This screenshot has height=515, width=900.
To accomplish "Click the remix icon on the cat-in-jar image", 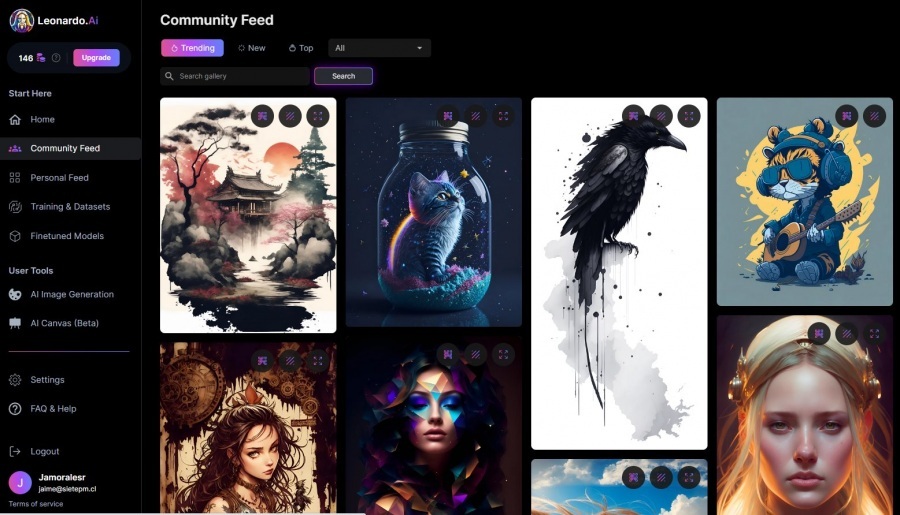I will coord(448,116).
